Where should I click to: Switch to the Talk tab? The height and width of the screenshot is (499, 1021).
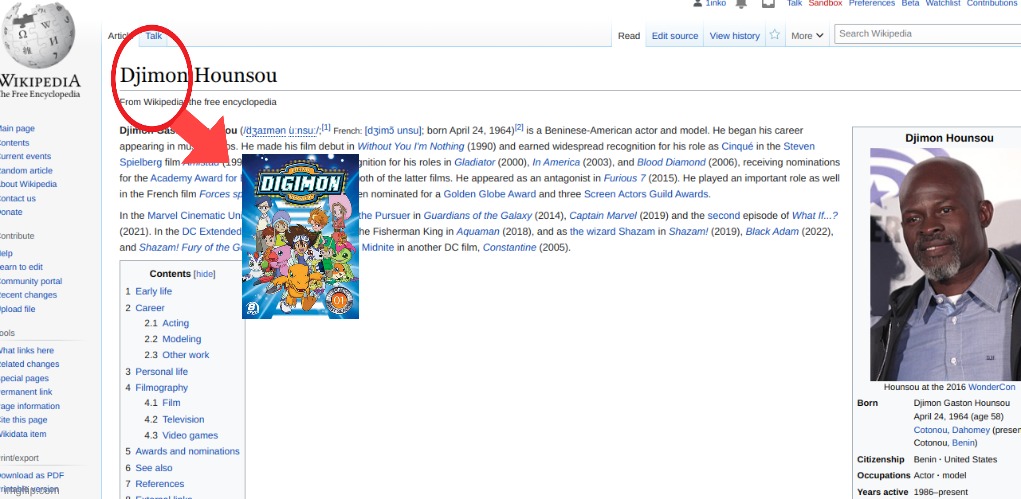pyautogui.click(x=154, y=36)
